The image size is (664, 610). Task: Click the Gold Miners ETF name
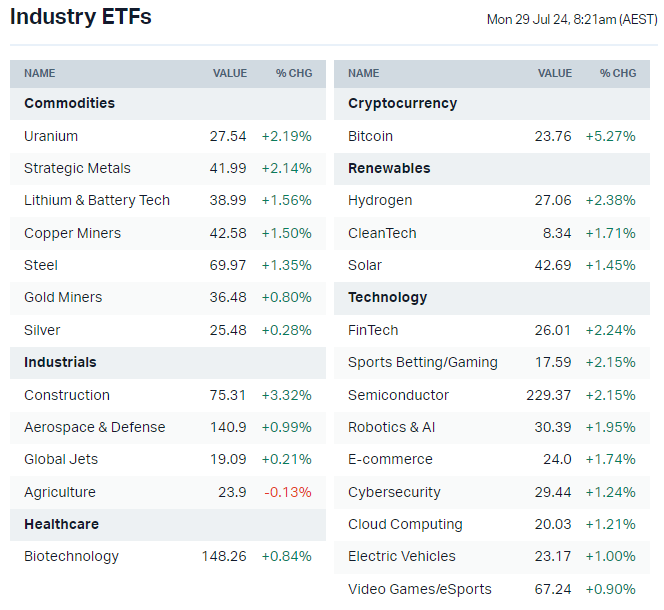tap(63, 297)
